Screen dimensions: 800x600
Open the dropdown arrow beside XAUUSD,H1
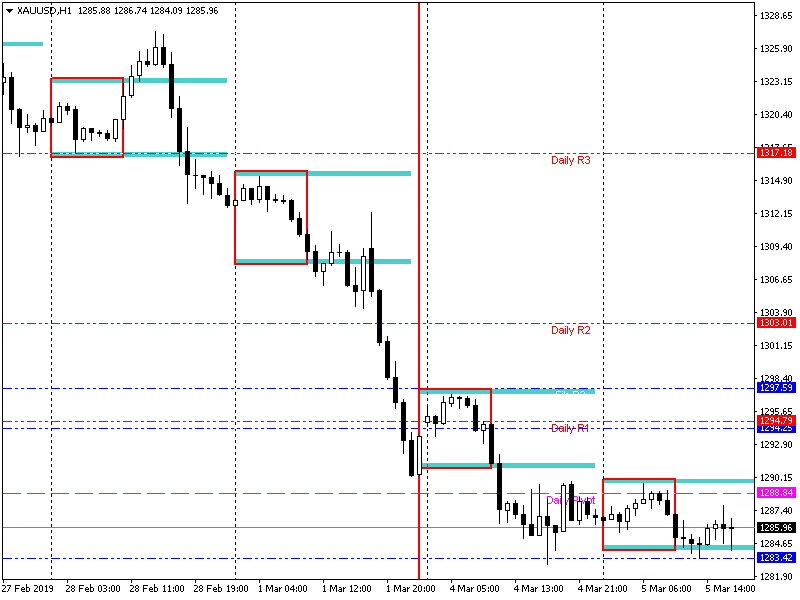pos(9,11)
